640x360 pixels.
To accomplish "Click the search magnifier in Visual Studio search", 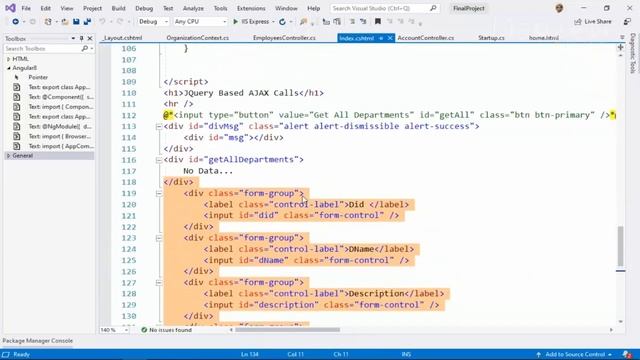I will 433,8.
